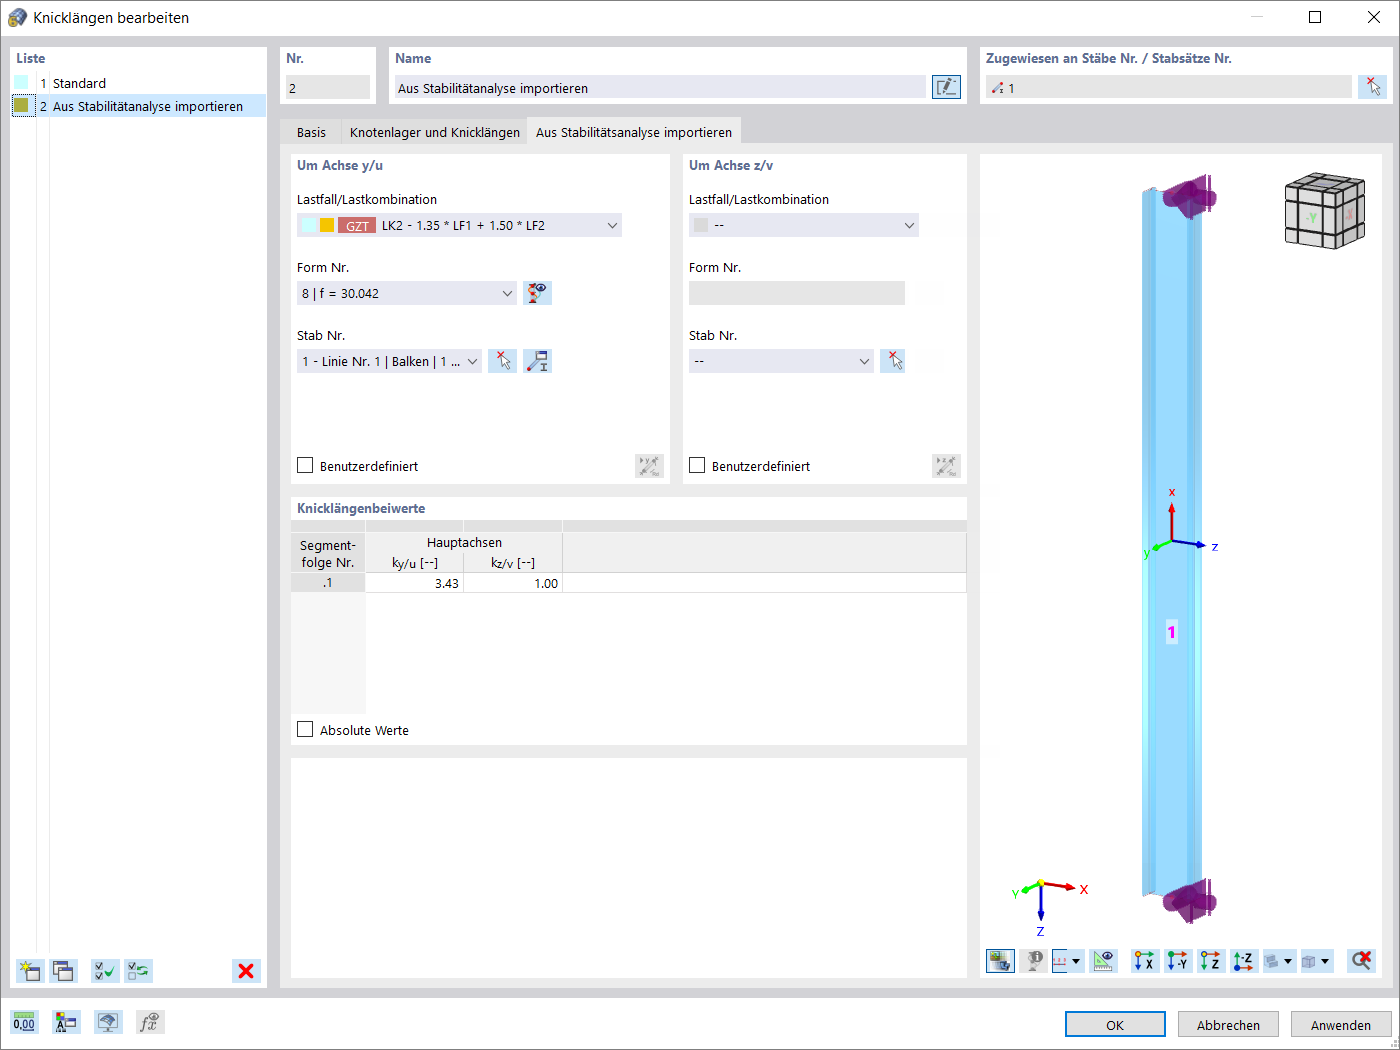Enable Benutzerdefiniert for axis y/u
Viewport: 1400px width, 1050px height.
click(305, 465)
